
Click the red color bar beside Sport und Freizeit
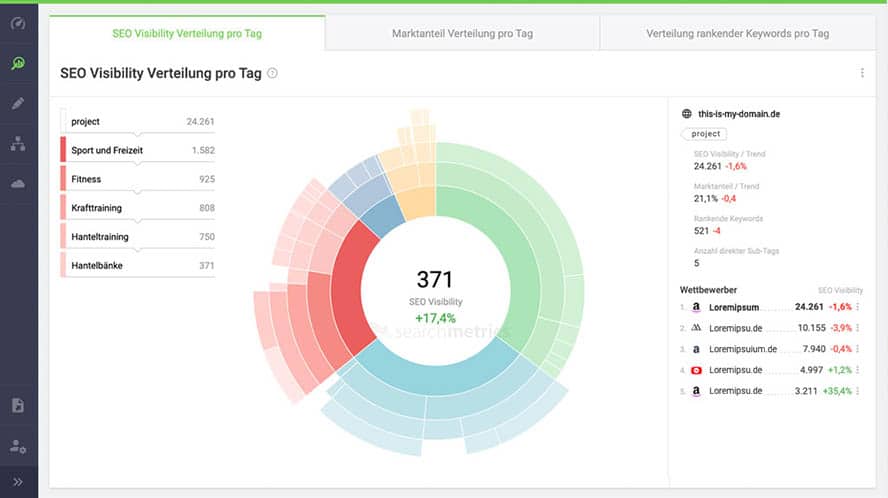pos(63,150)
